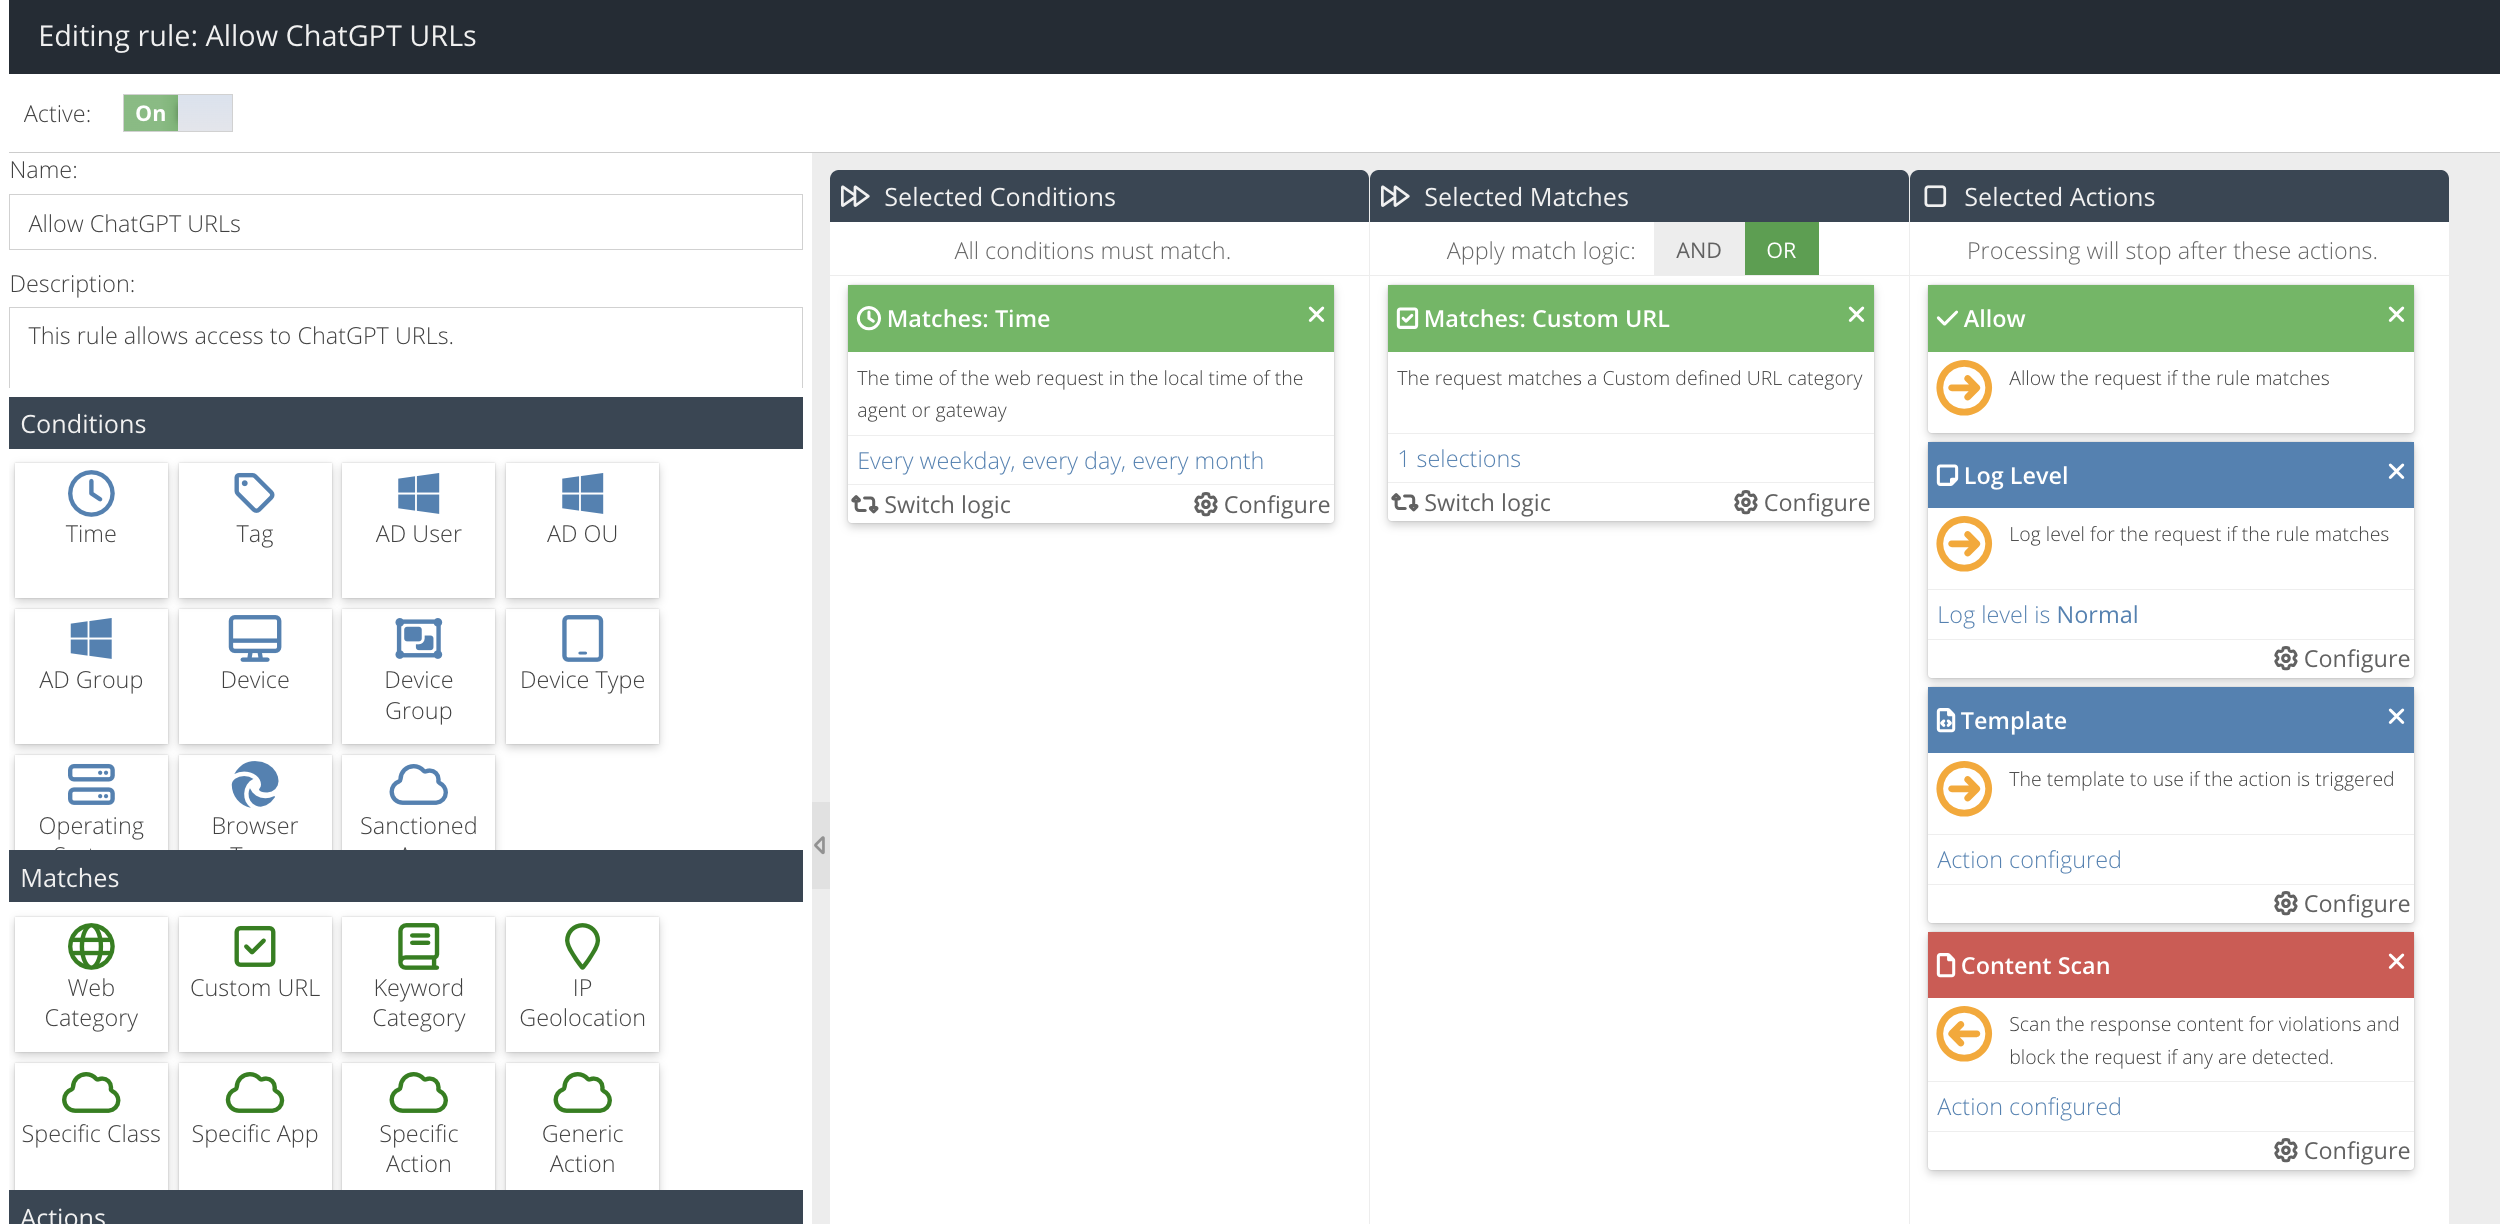Add the Device Type condition tile

[x=582, y=676]
